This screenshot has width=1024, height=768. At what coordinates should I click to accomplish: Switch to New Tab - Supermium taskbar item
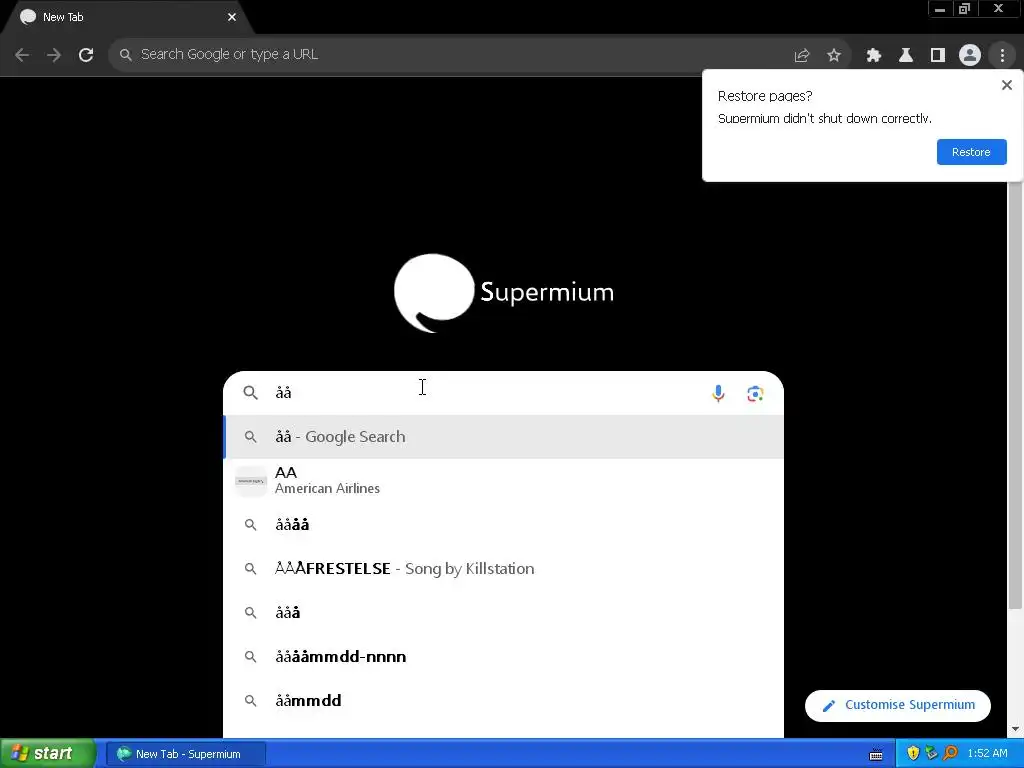(x=186, y=754)
